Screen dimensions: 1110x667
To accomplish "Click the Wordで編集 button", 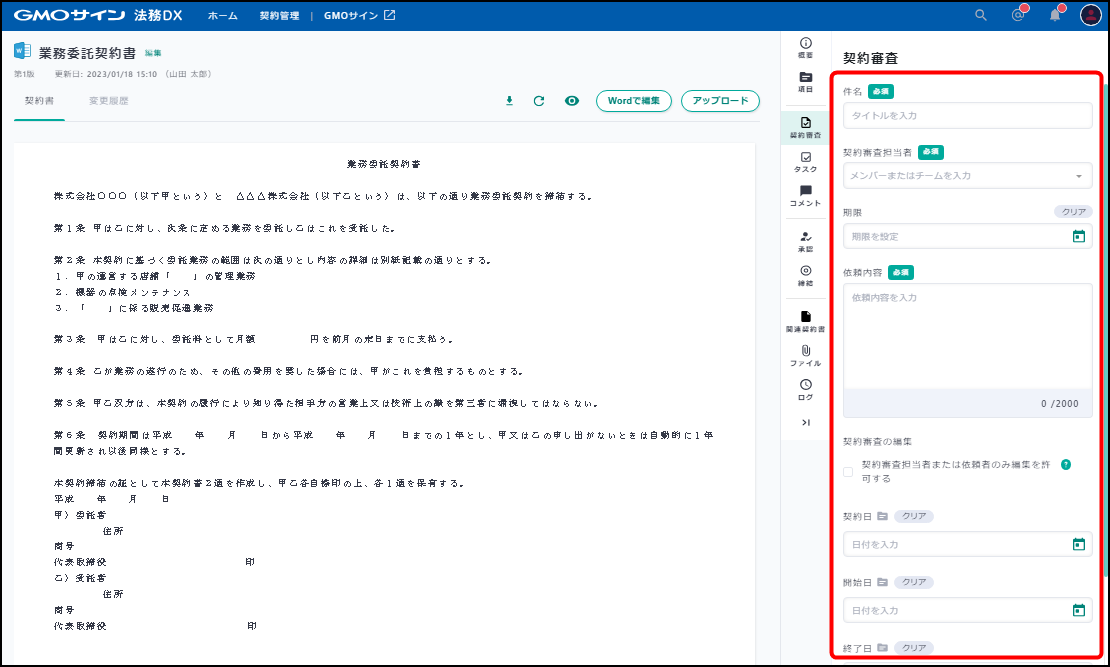I will (633, 101).
